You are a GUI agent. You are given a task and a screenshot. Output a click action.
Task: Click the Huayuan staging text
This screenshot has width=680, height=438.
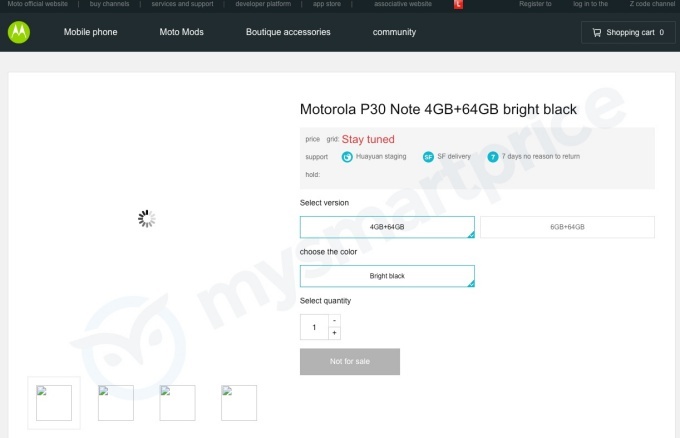[381, 156]
